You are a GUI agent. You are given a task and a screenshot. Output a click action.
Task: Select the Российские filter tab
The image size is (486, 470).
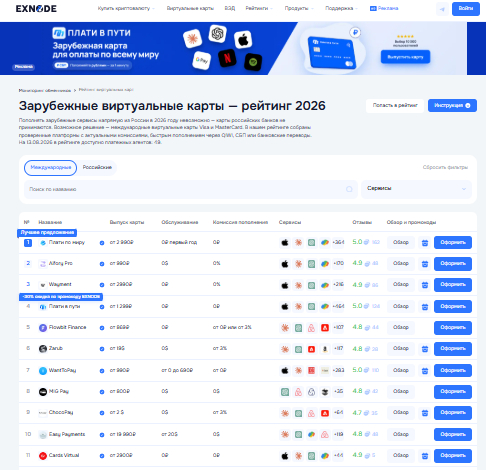click(x=97, y=167)
